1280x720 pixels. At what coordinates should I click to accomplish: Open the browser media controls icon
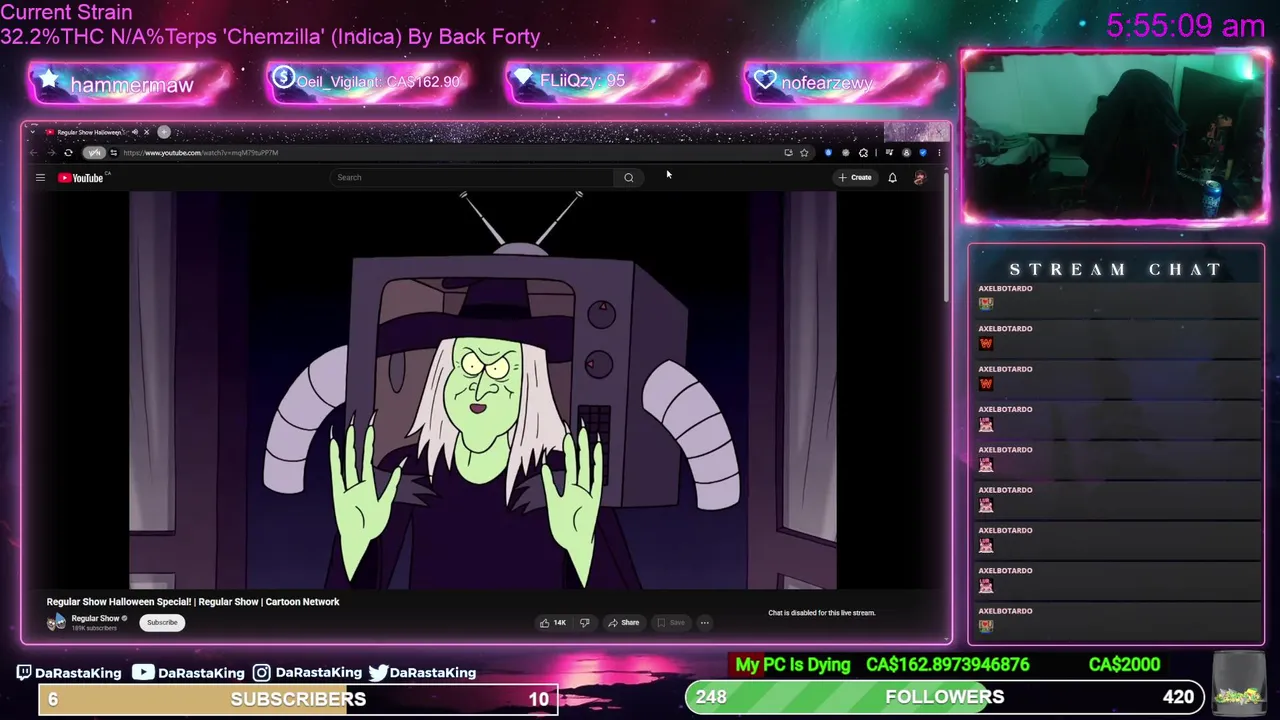(889, 153)
